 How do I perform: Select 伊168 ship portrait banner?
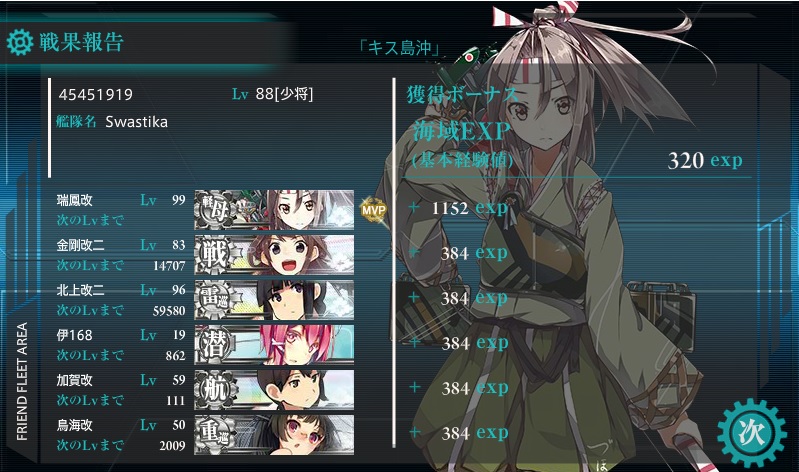pyautogui.click(x=274, y=345)
